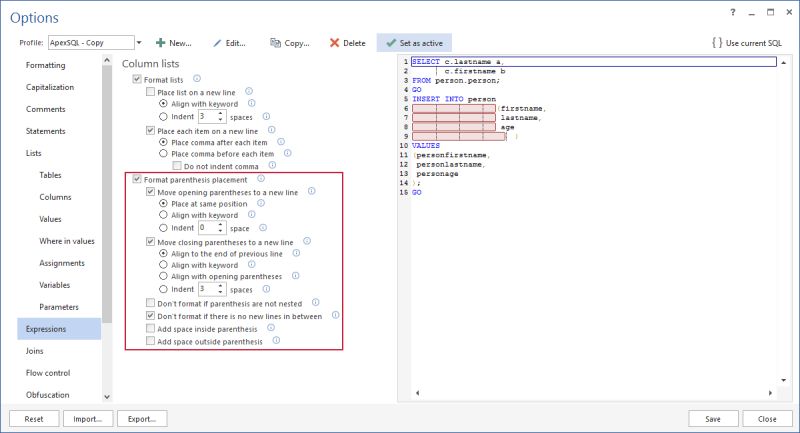Image resolution: width=800 pixels, height=433 pixels.
Task: Toggle the Format lists checkbox
Action: click(137, 79)
